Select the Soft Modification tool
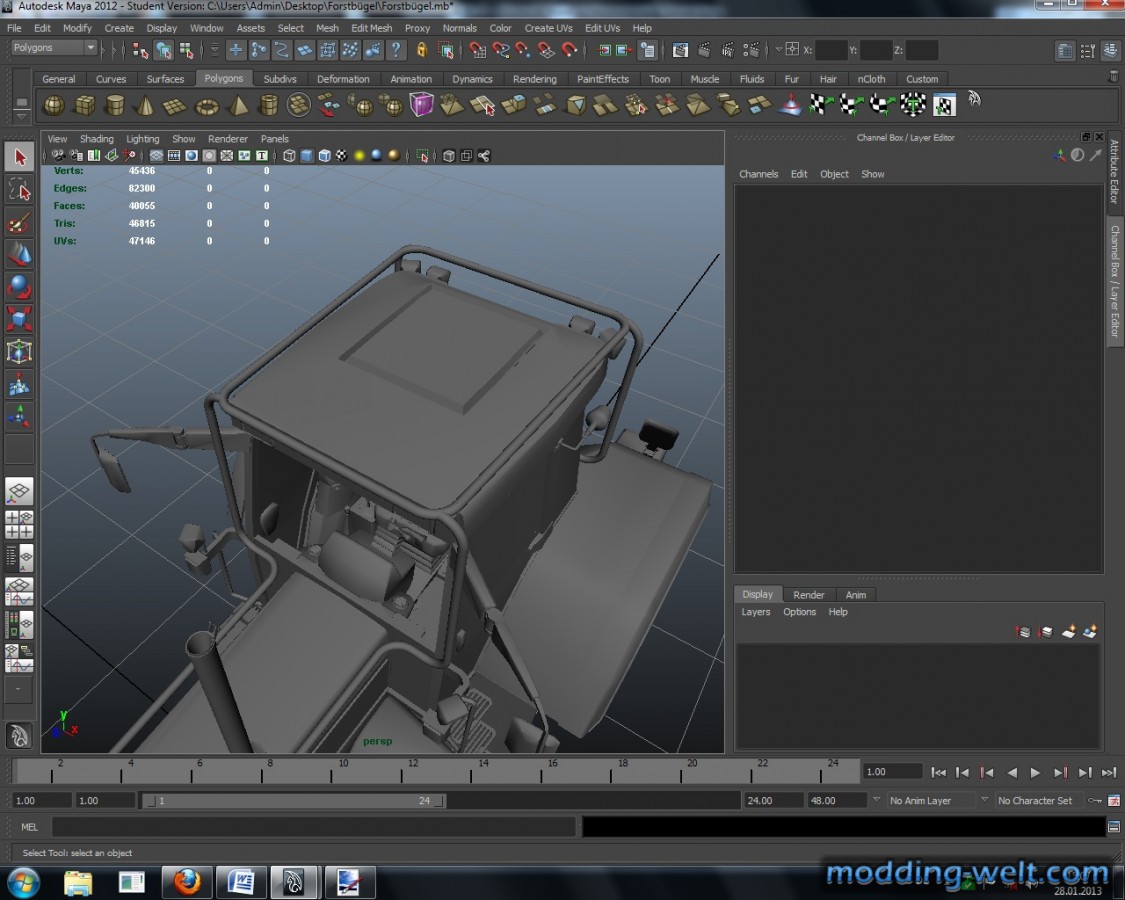1125x900 pixels. [19, 385]
